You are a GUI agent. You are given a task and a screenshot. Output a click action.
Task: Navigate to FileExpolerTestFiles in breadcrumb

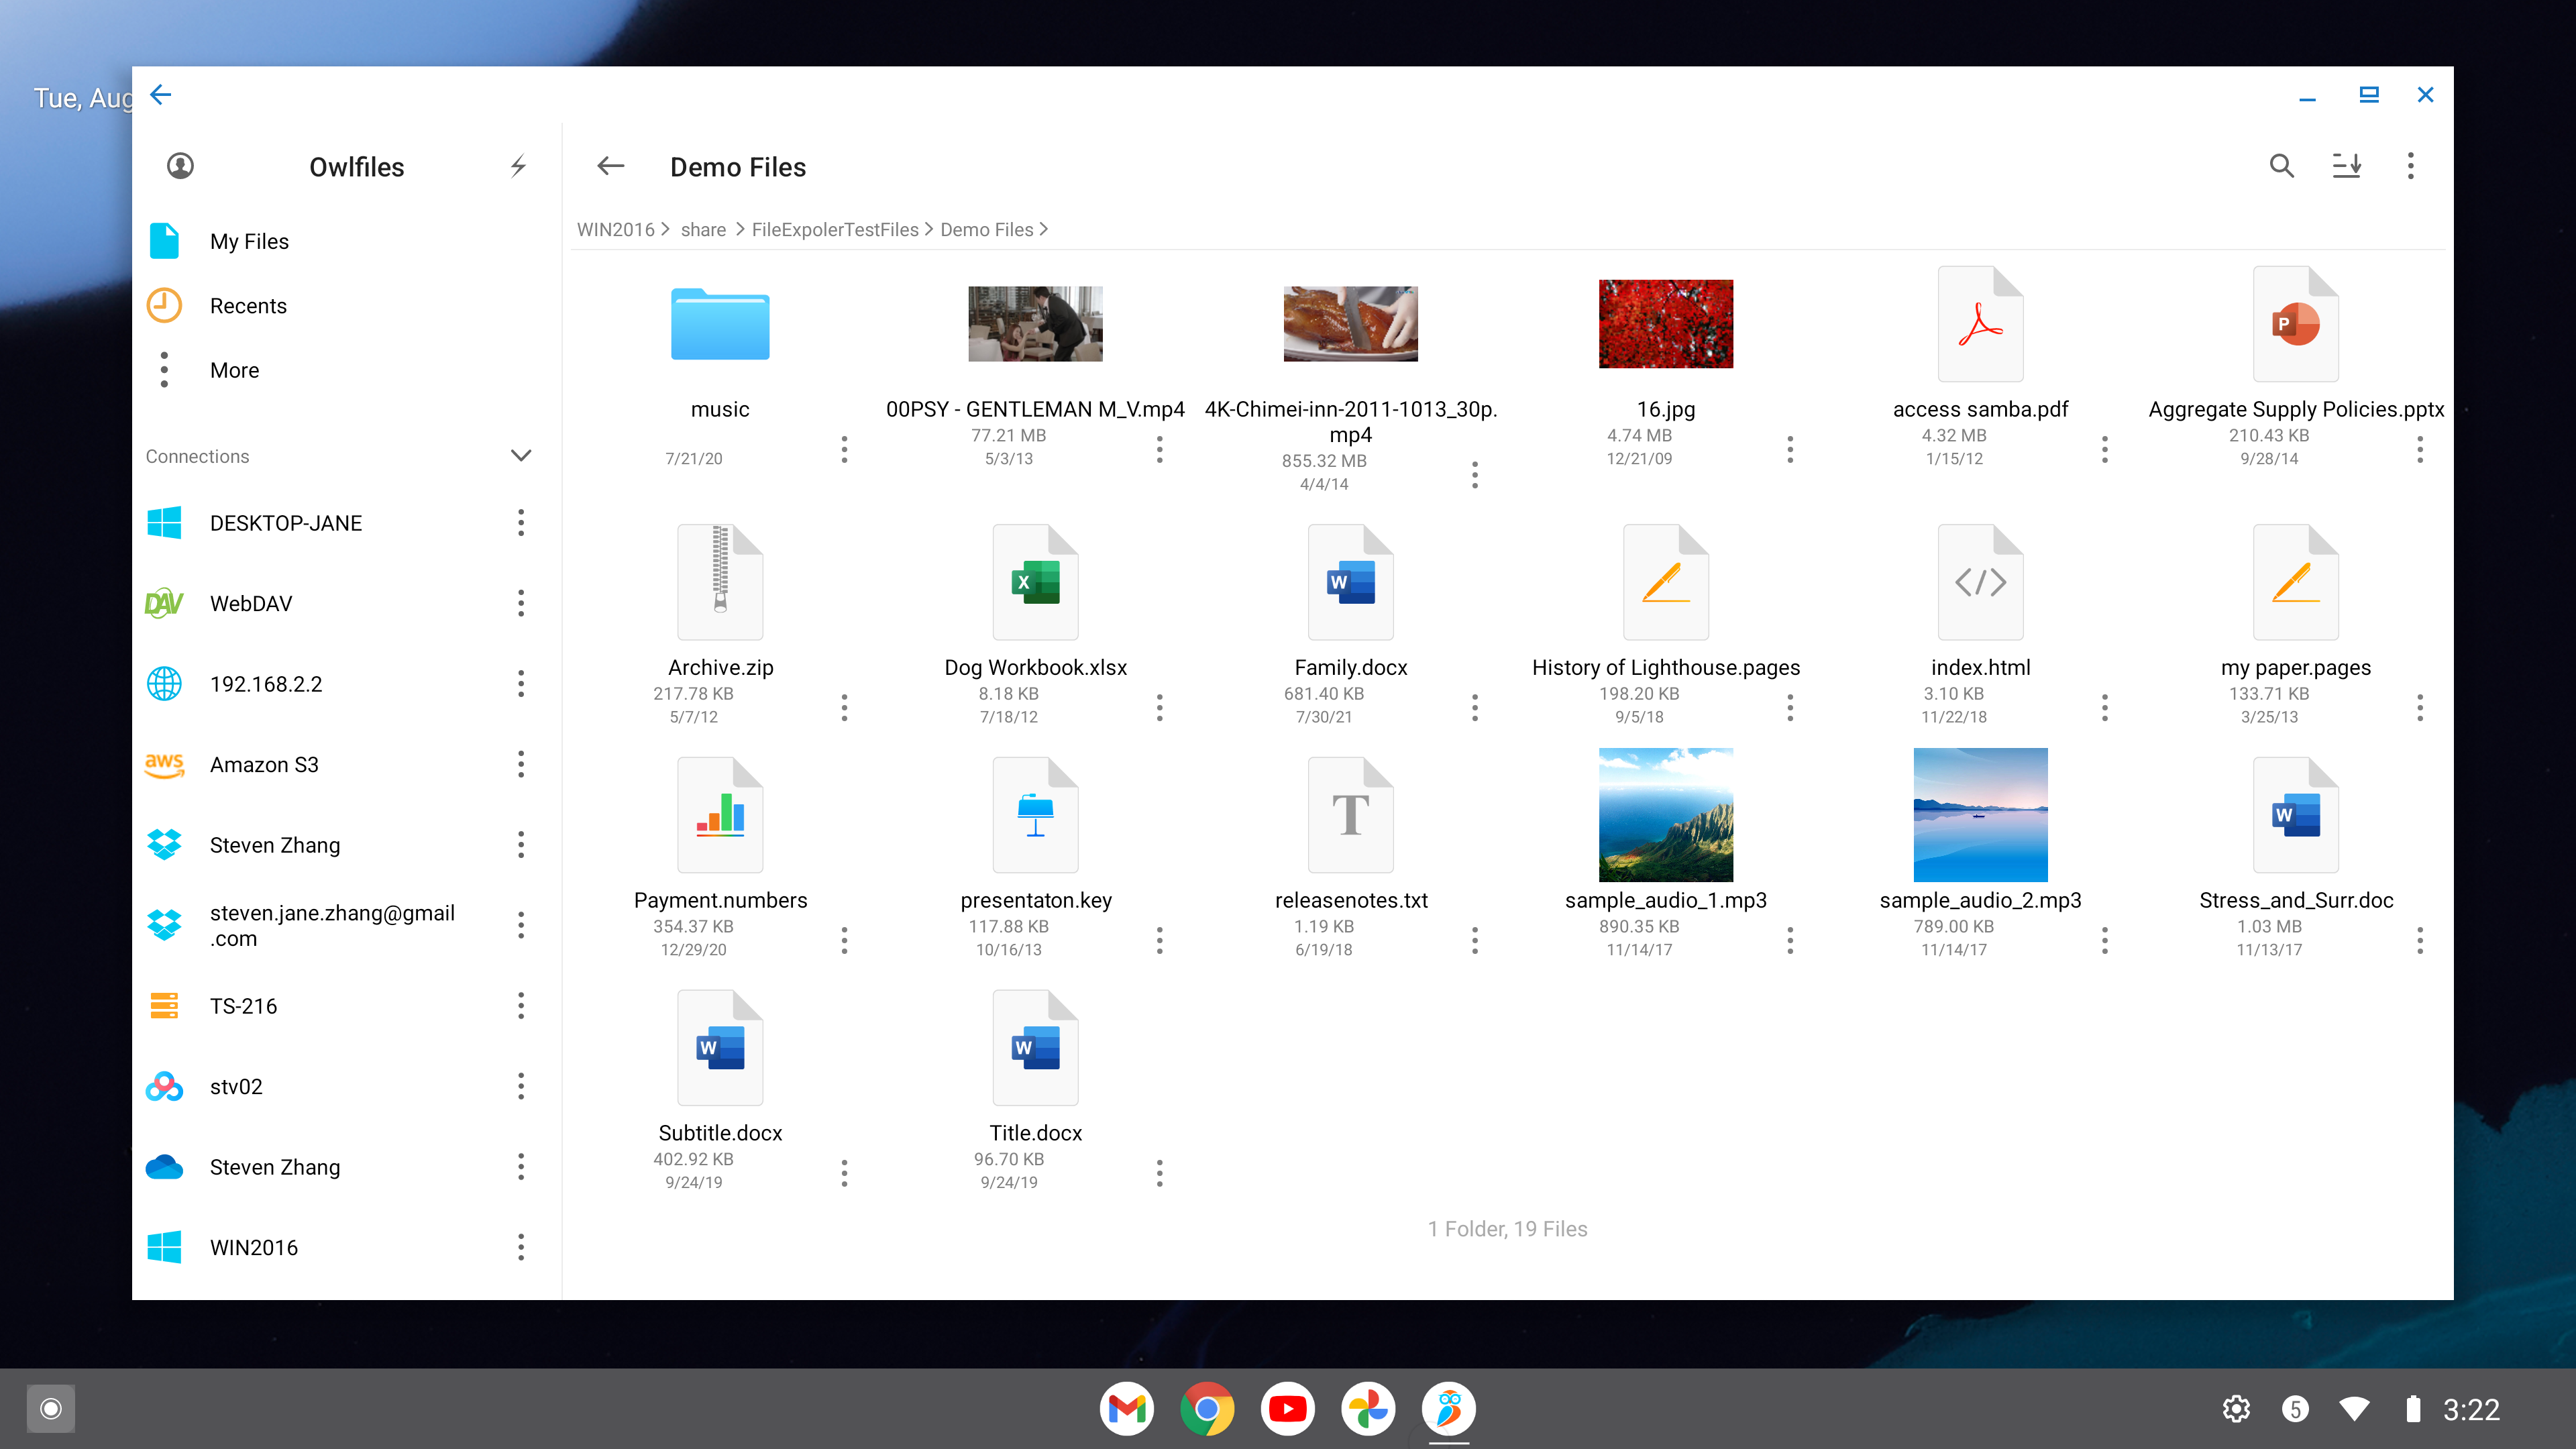(x=834, y=229)
